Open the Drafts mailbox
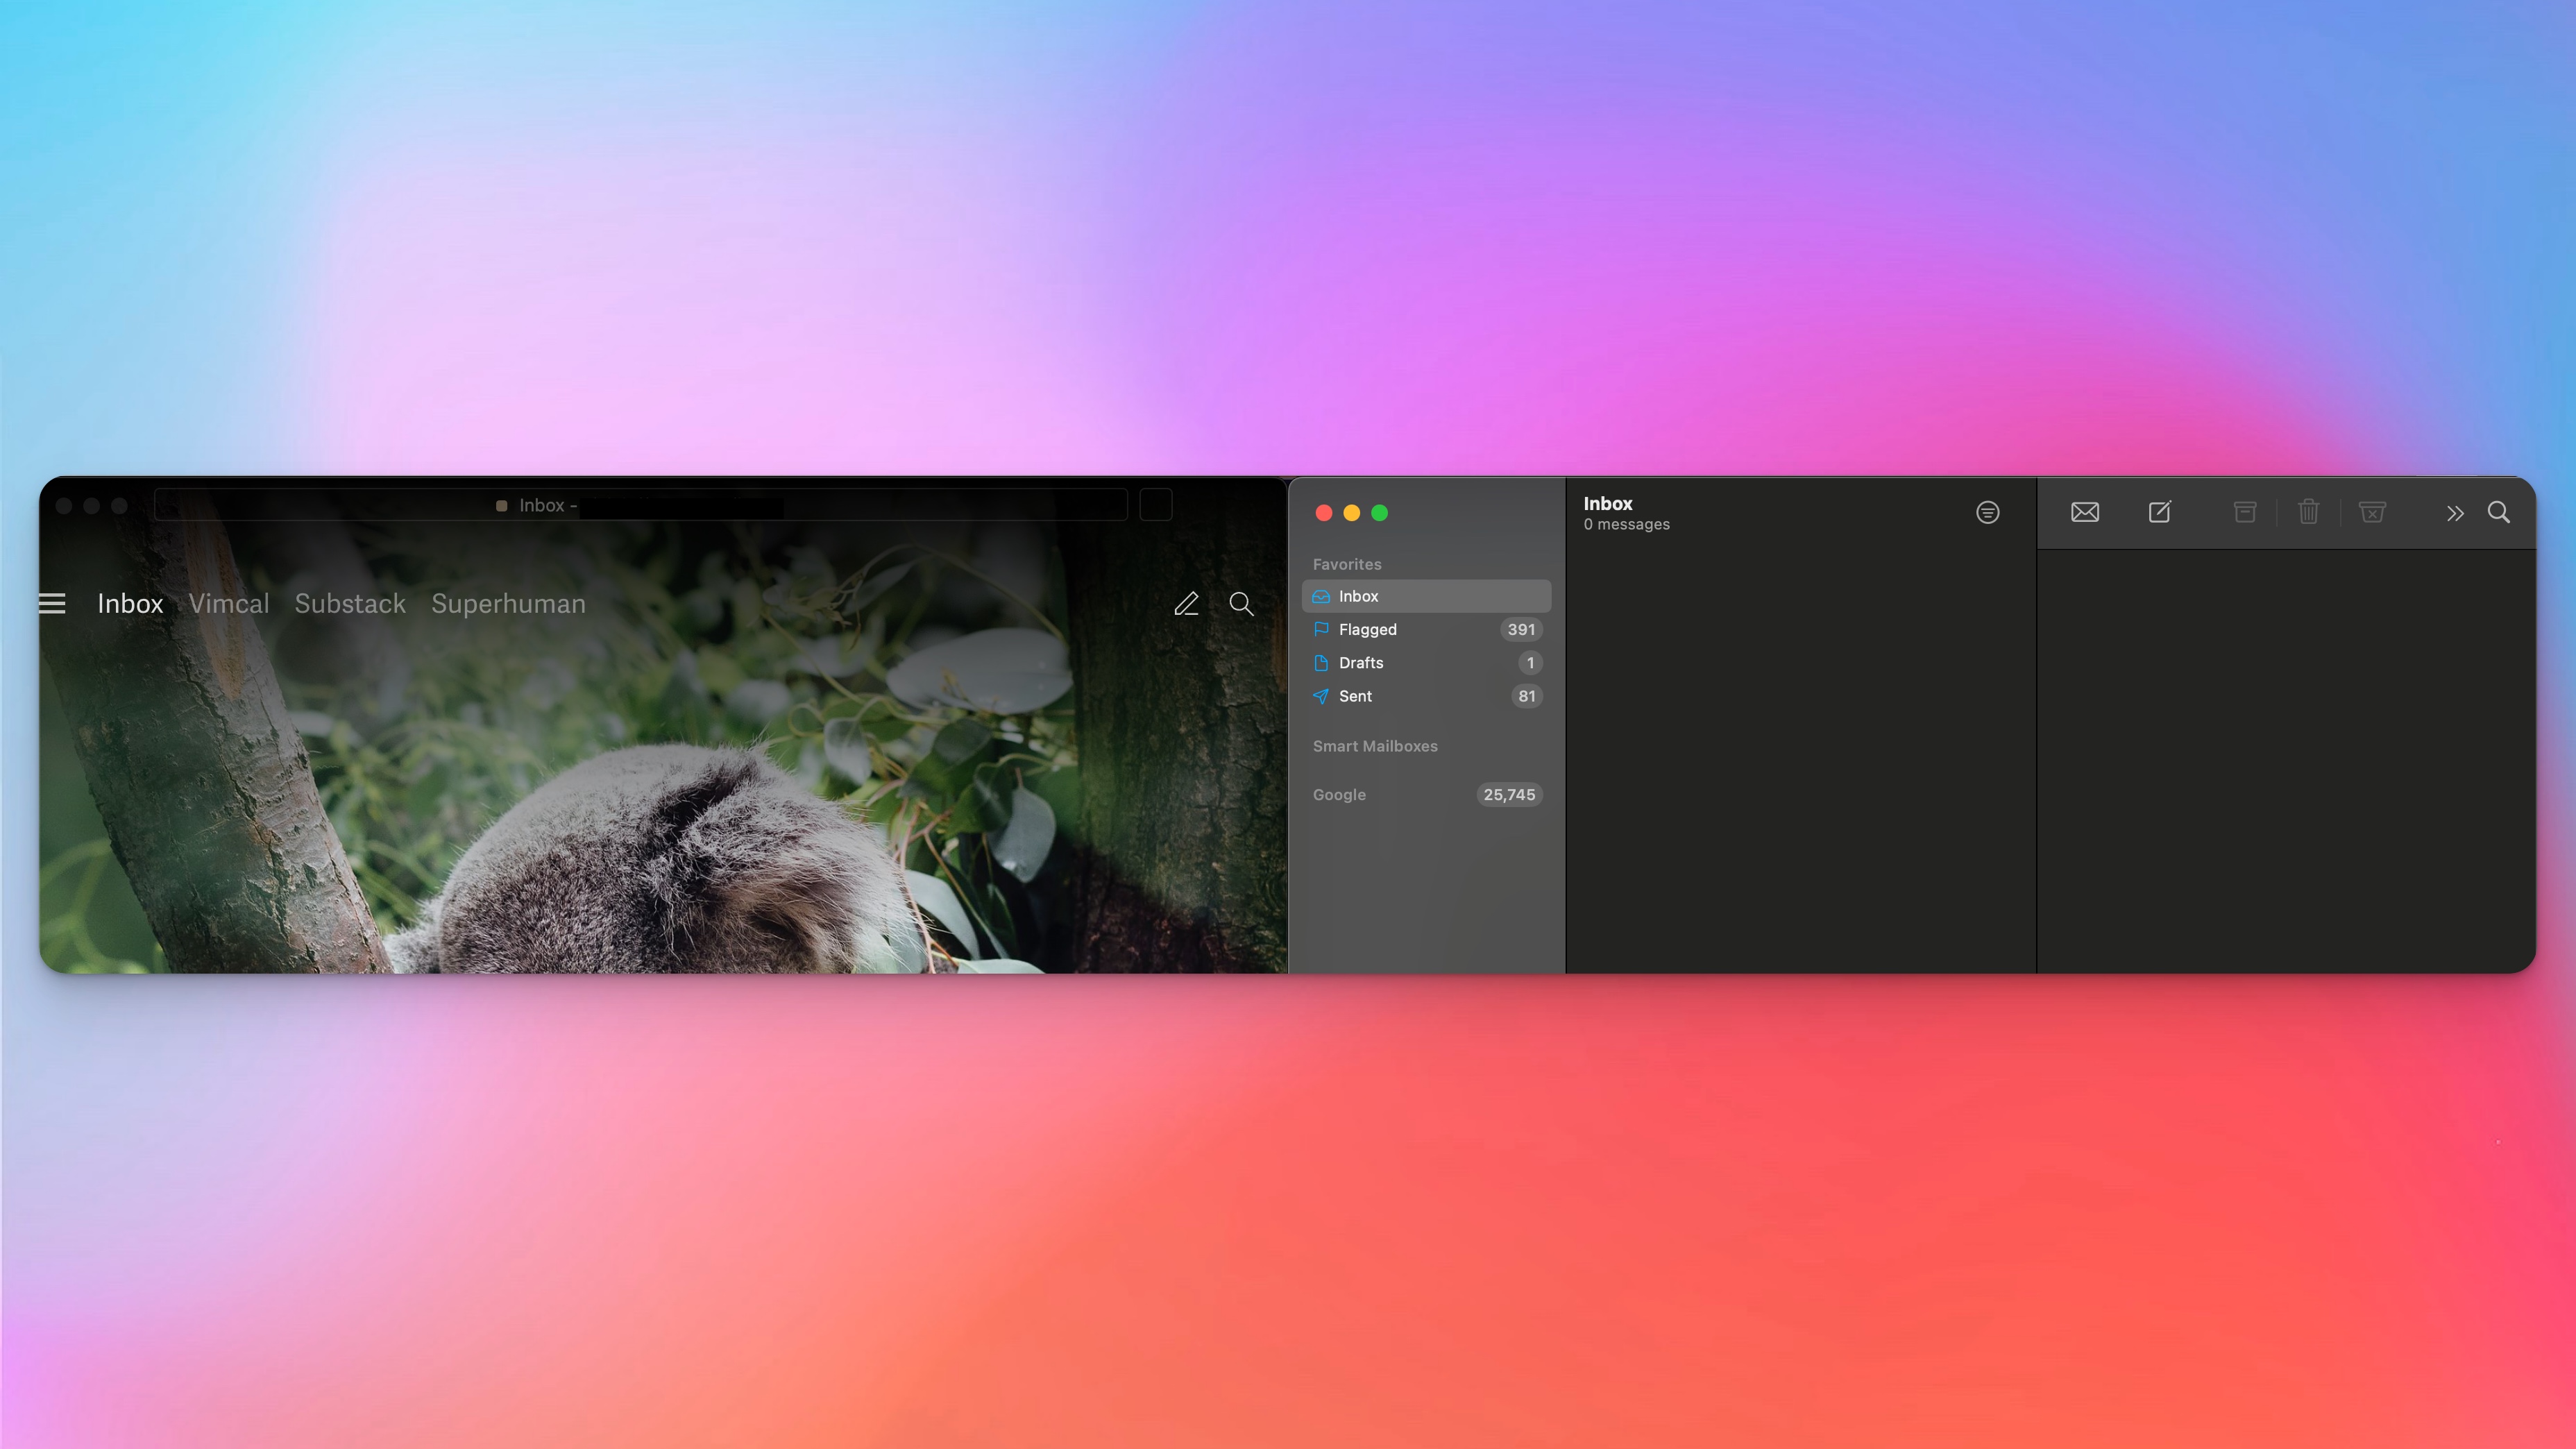Viewport: 2576px width, 1449px height. coord(1362,662)
